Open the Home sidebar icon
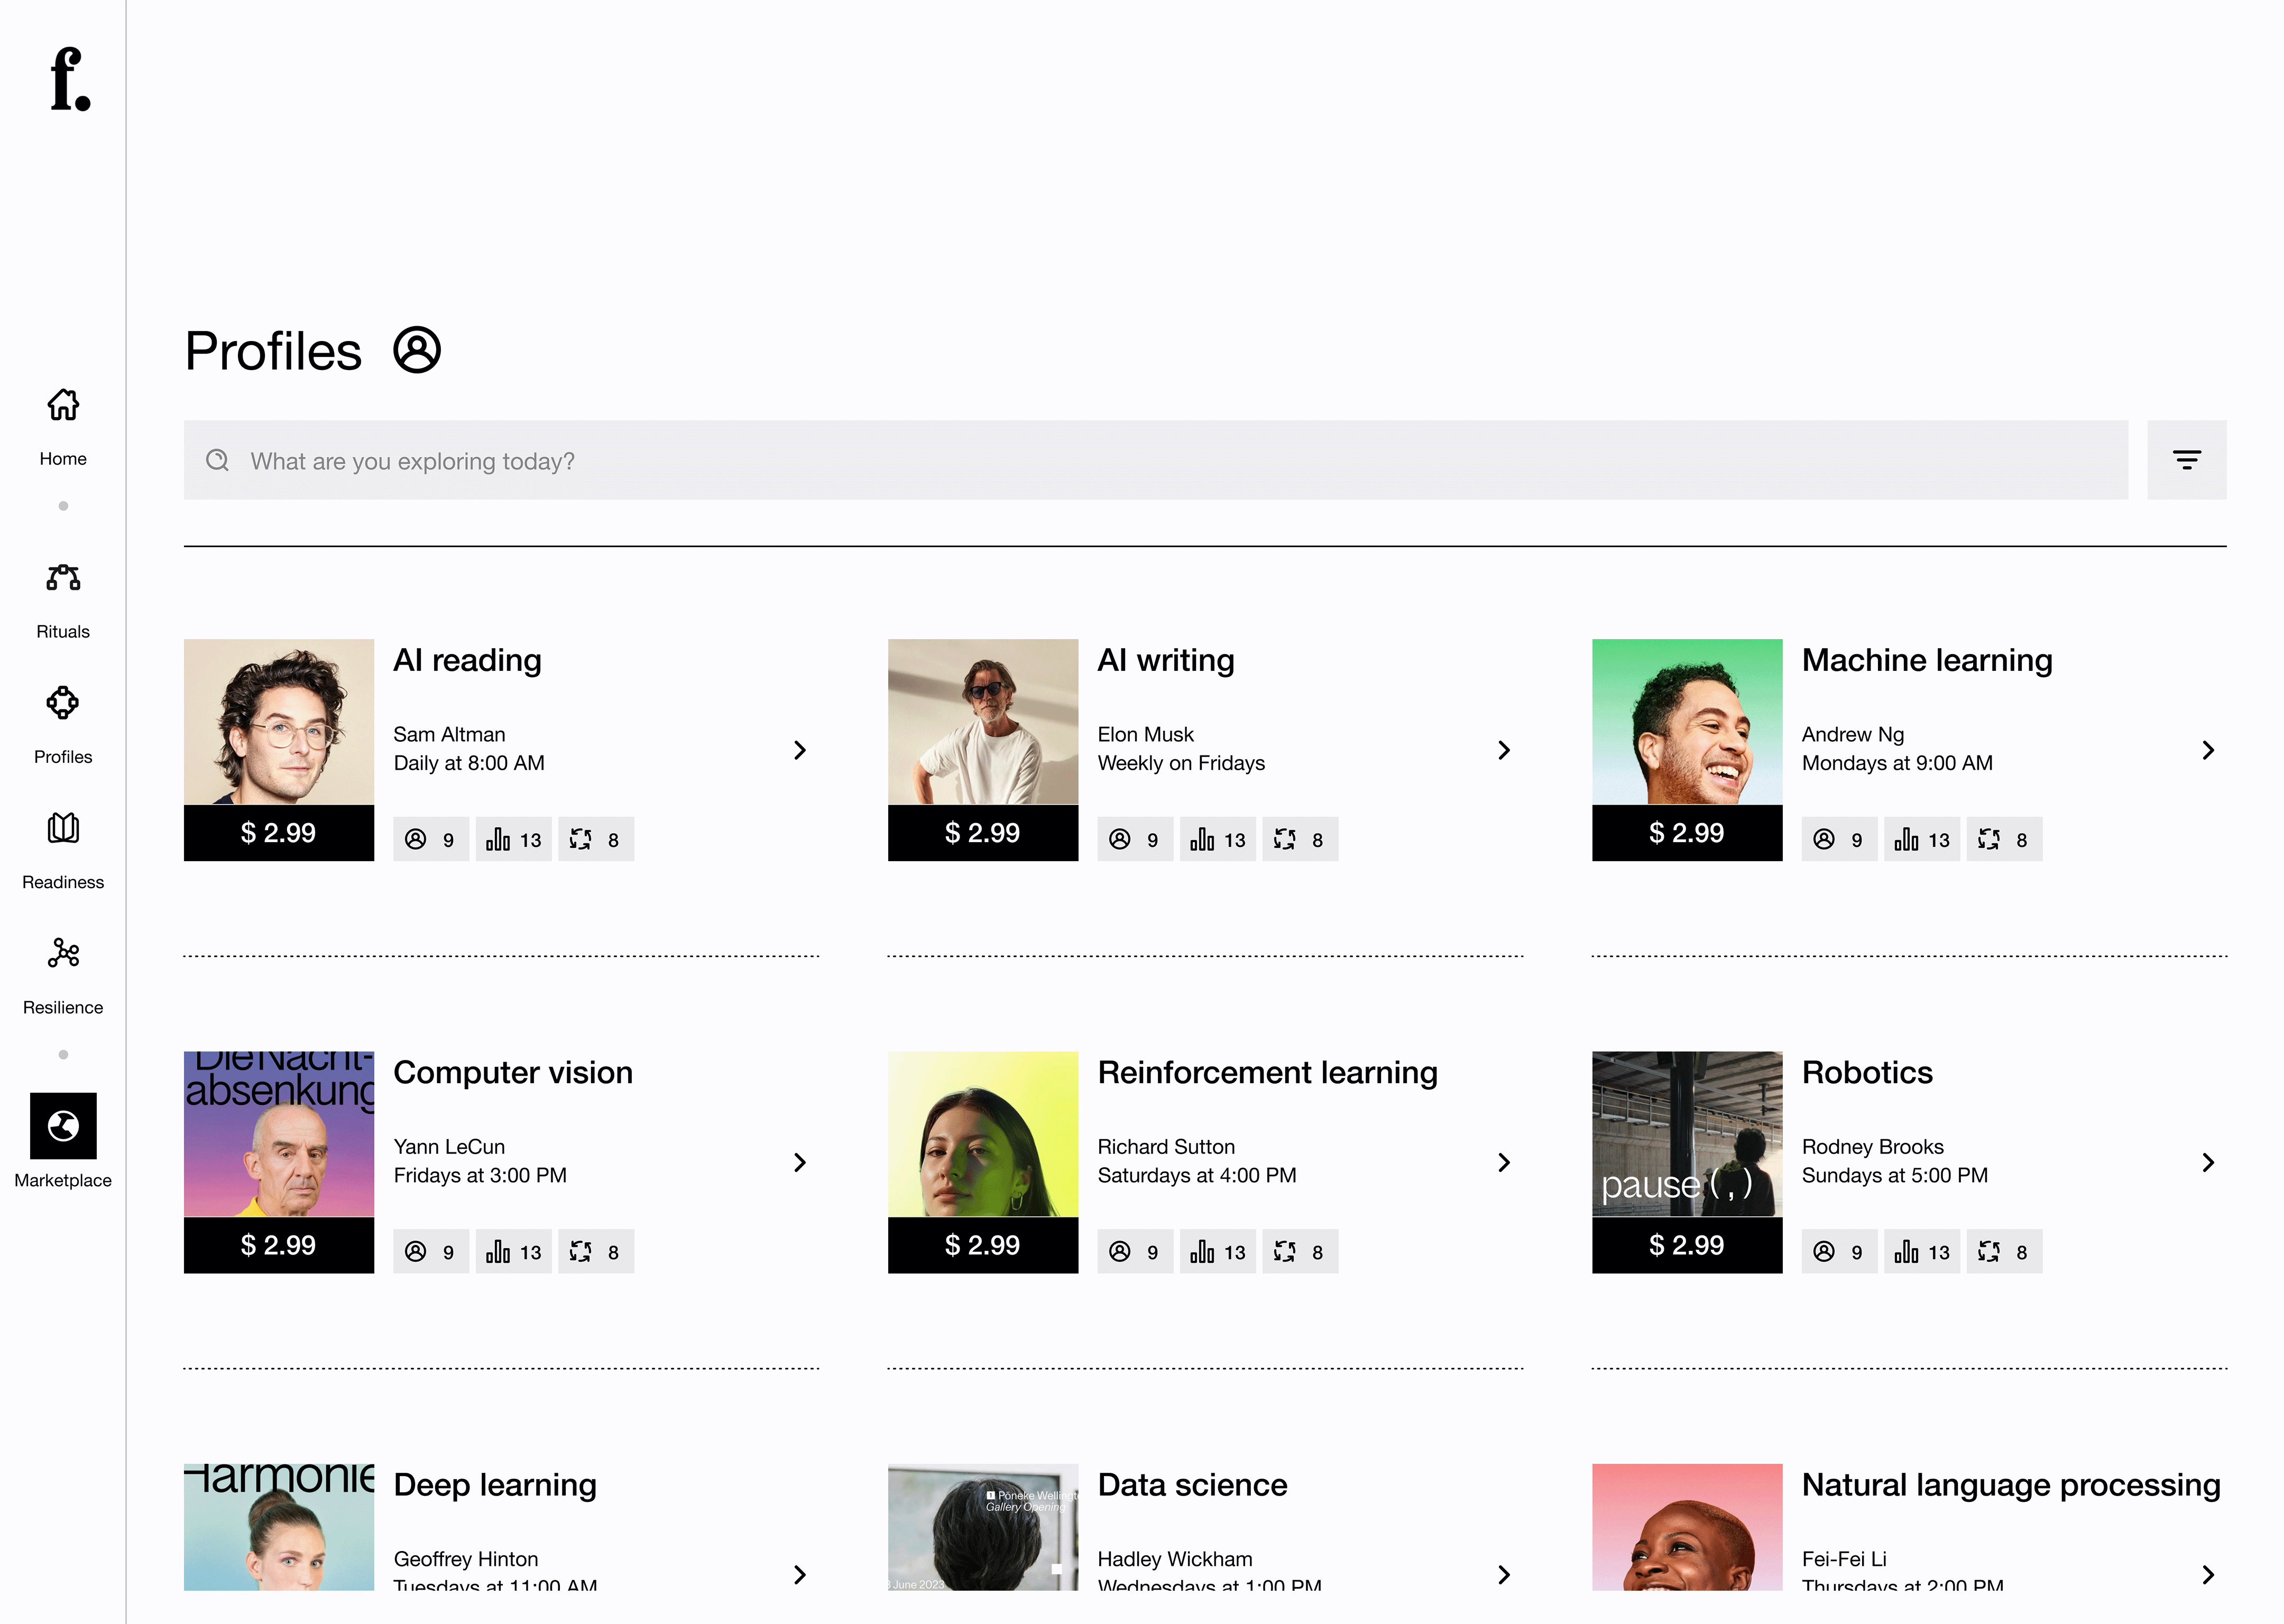This screenshot has height=1624, width=2284. click(x=63, y=406)
